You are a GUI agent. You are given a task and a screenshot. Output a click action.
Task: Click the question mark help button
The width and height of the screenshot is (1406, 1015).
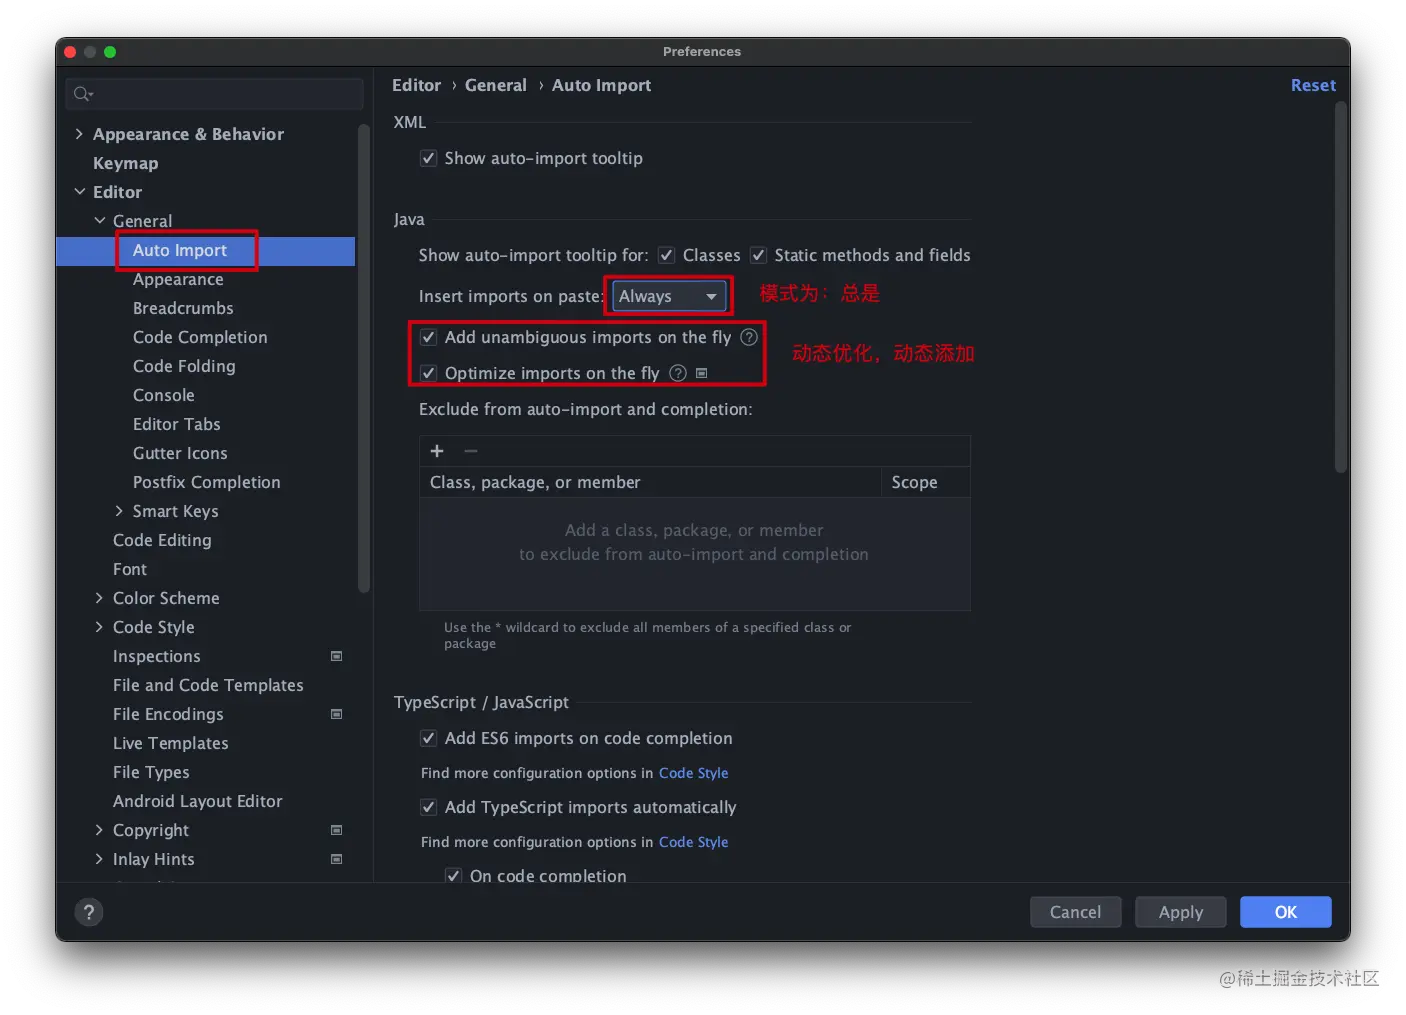tap(89, 912)
